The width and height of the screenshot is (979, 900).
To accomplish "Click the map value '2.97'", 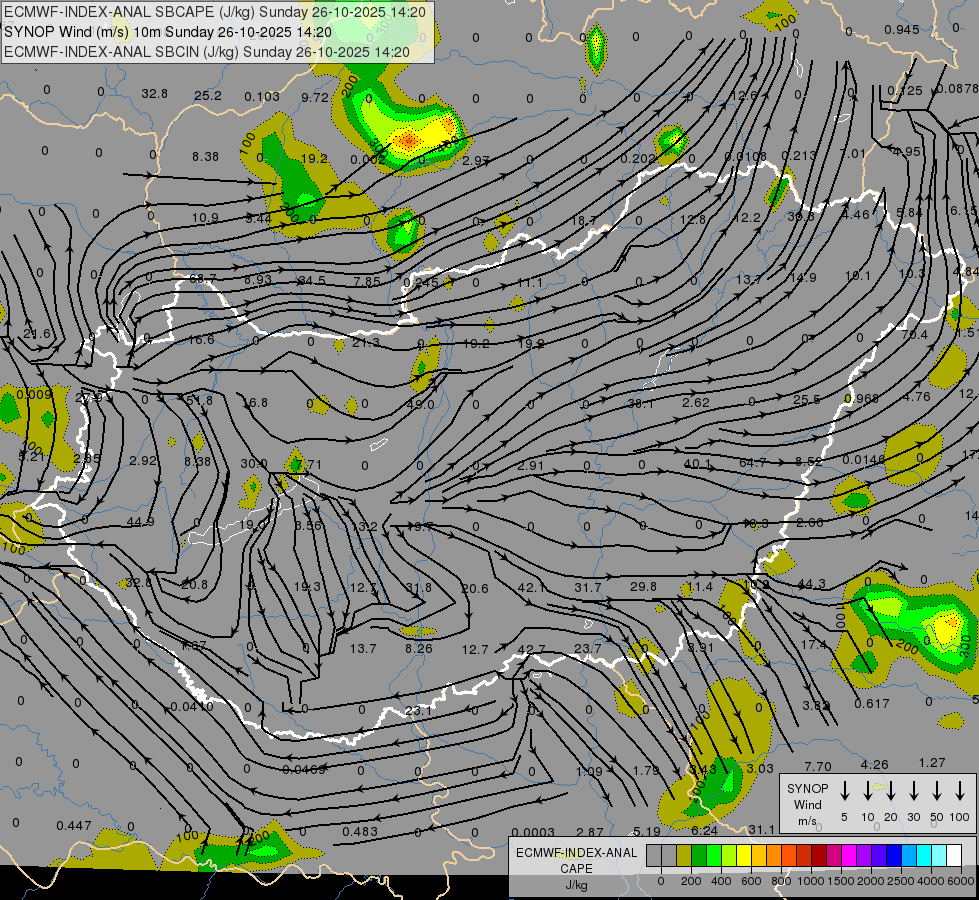I will point(476,161).
